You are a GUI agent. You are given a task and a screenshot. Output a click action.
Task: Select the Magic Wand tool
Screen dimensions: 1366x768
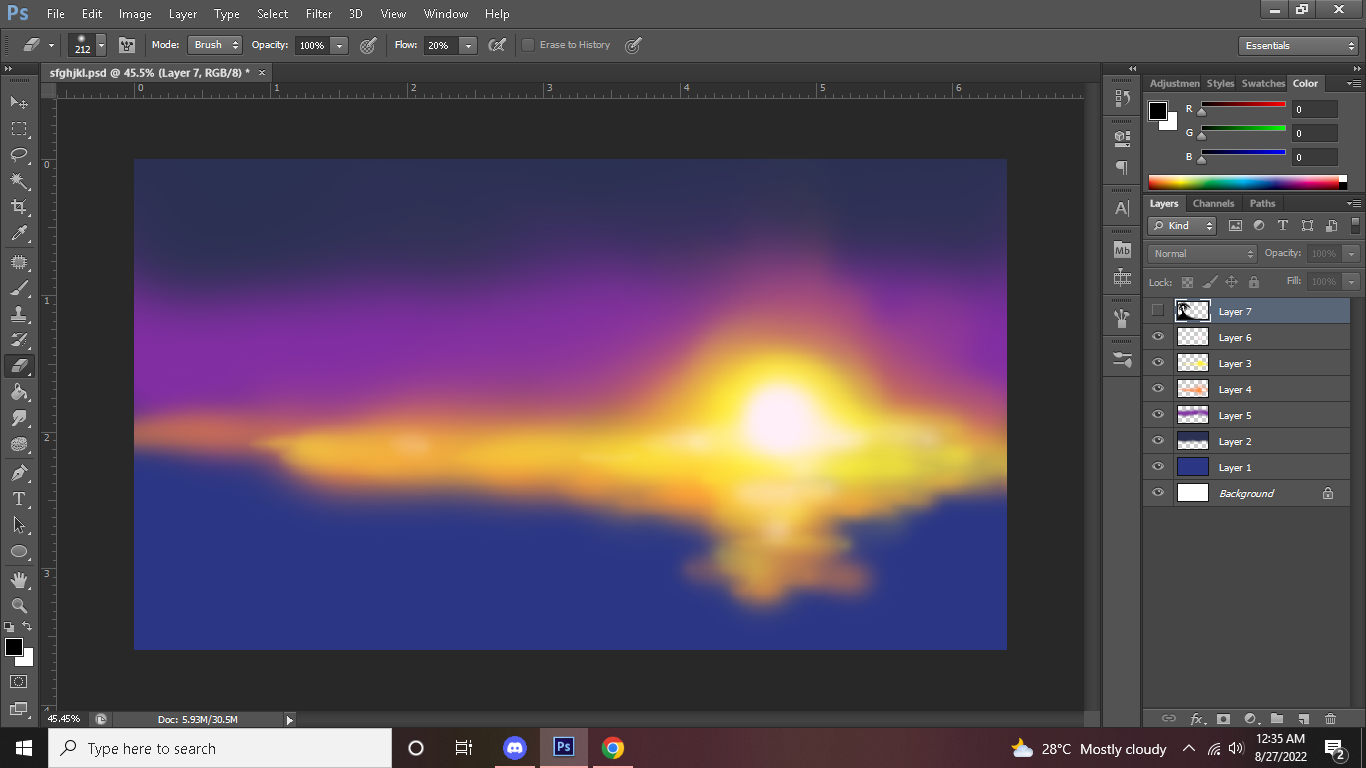[19, 181]
